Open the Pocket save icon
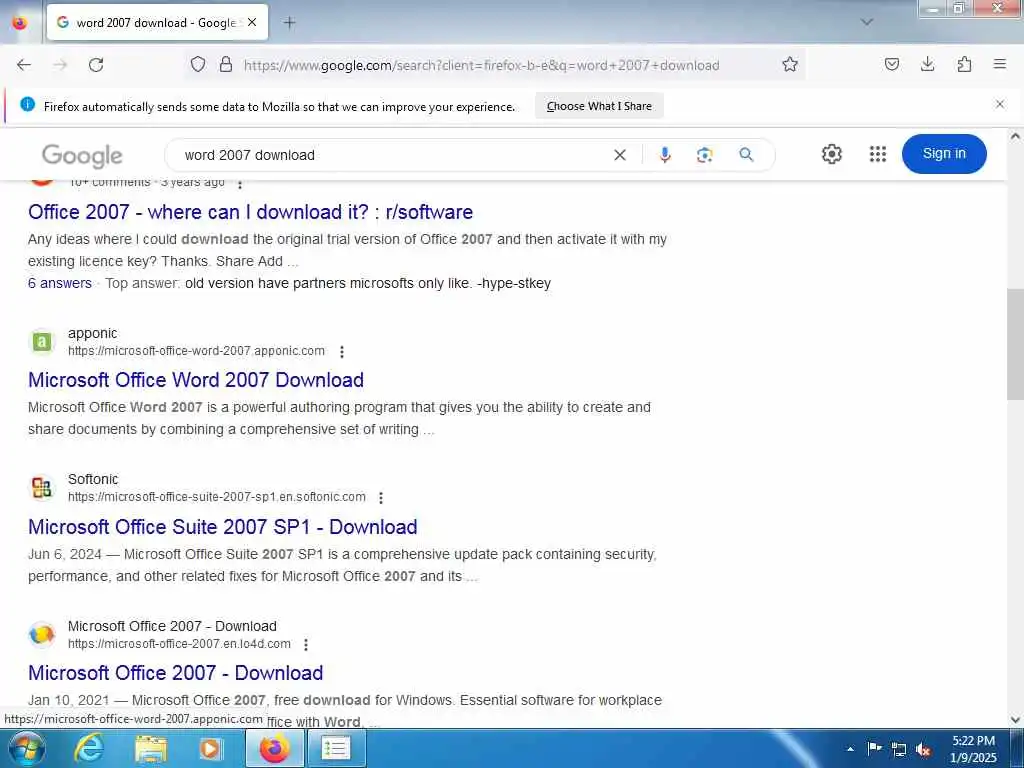This screenshot has width=1024, height=768. tap(892, 64)
